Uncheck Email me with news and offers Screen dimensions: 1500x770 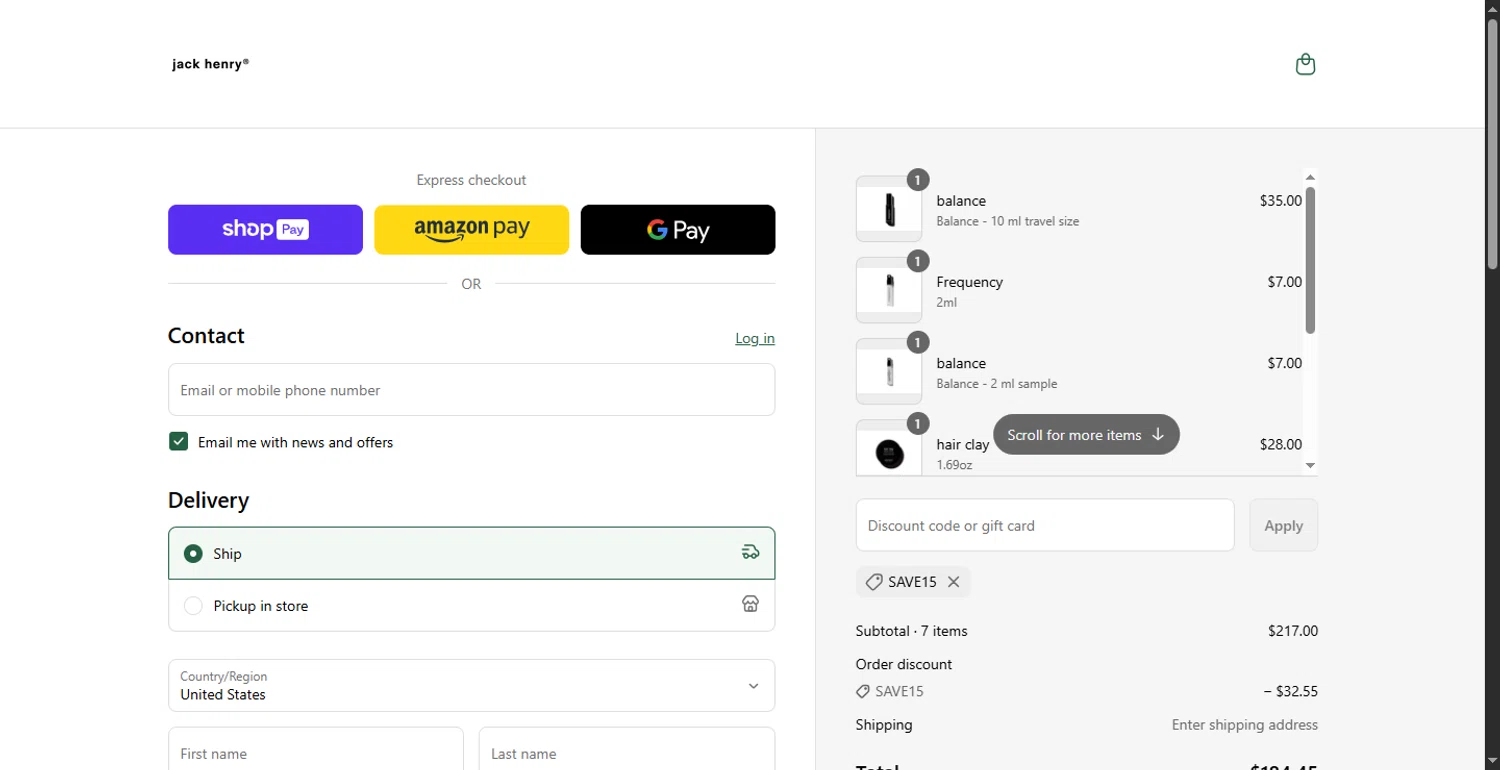(179, 442)
